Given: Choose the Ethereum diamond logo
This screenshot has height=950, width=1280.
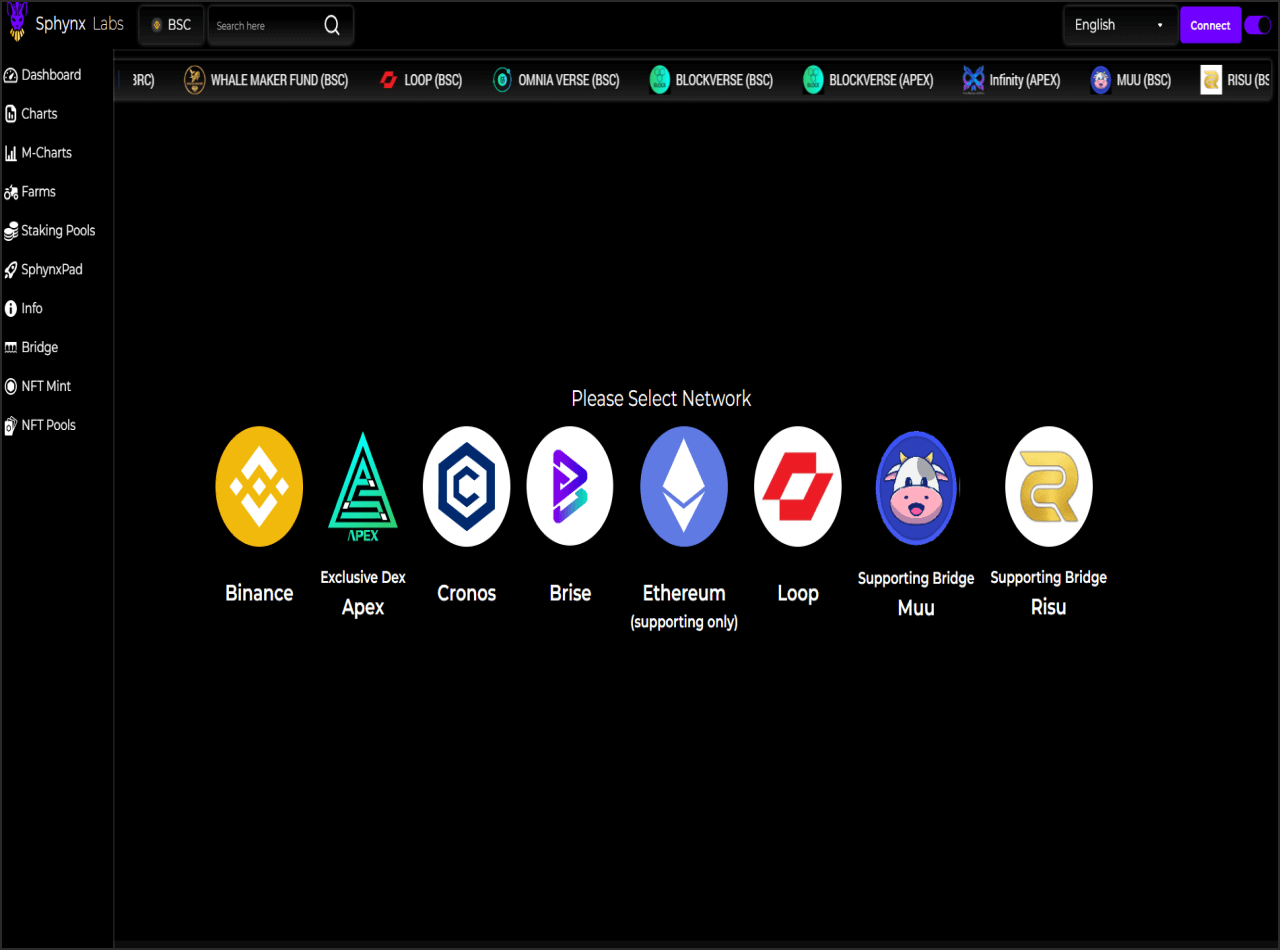Looking at the screenshot, I should [x=684, y=486].
